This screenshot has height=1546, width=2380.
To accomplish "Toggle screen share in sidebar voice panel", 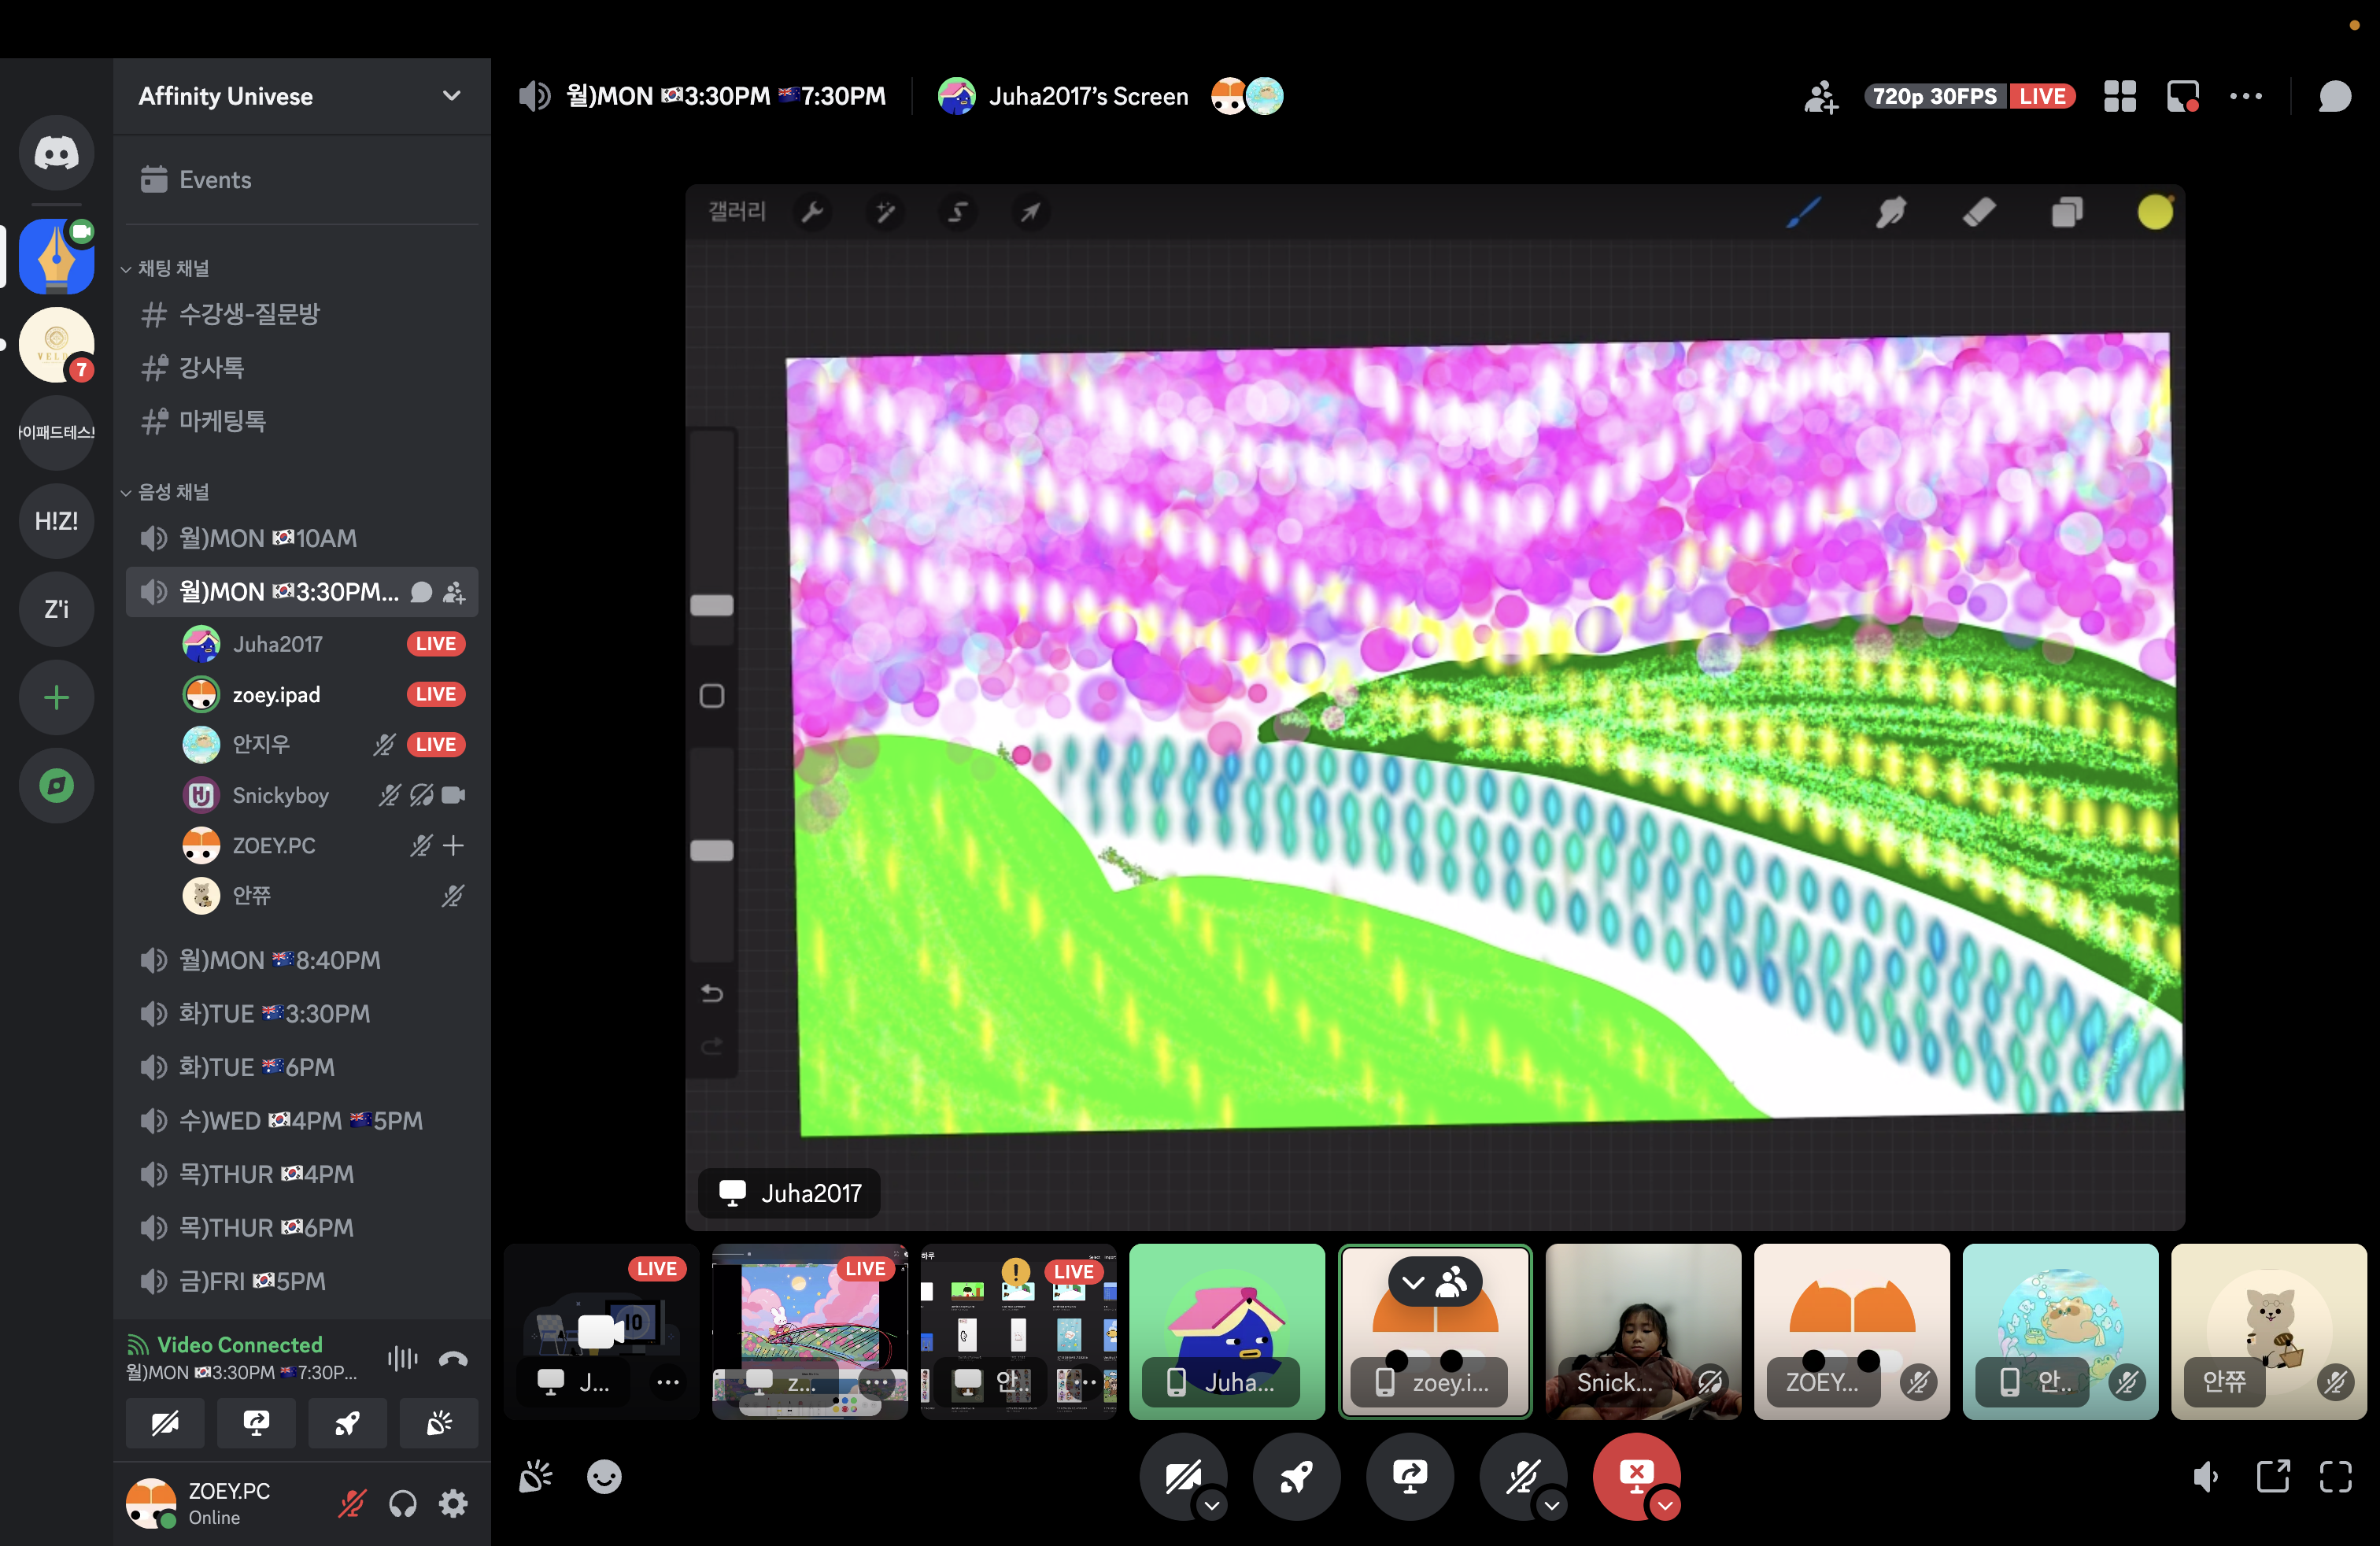I will (x=256, y=1423).
